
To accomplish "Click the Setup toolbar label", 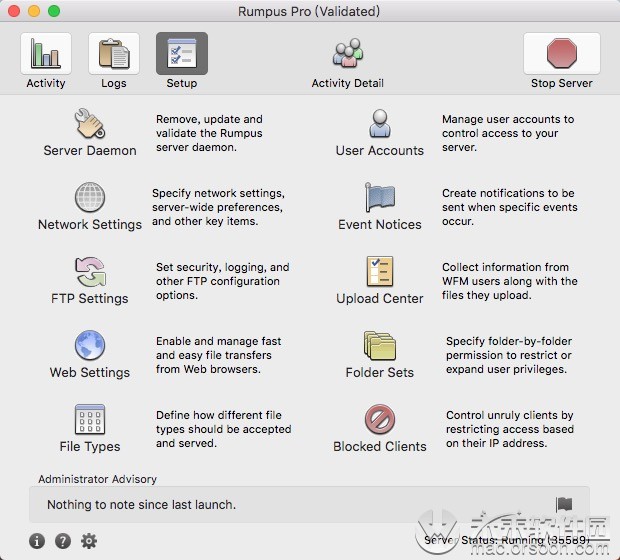I will 182,83.
